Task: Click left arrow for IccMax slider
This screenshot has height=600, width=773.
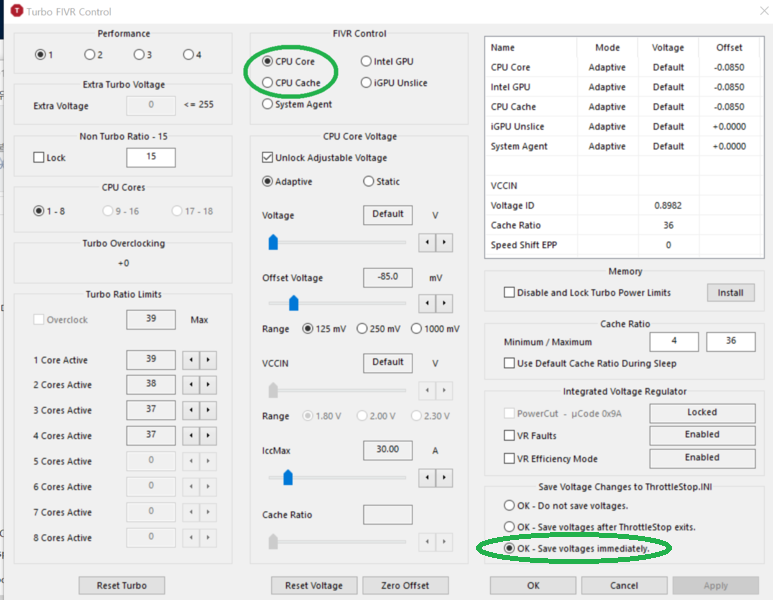Action: [x=427, y=478]
